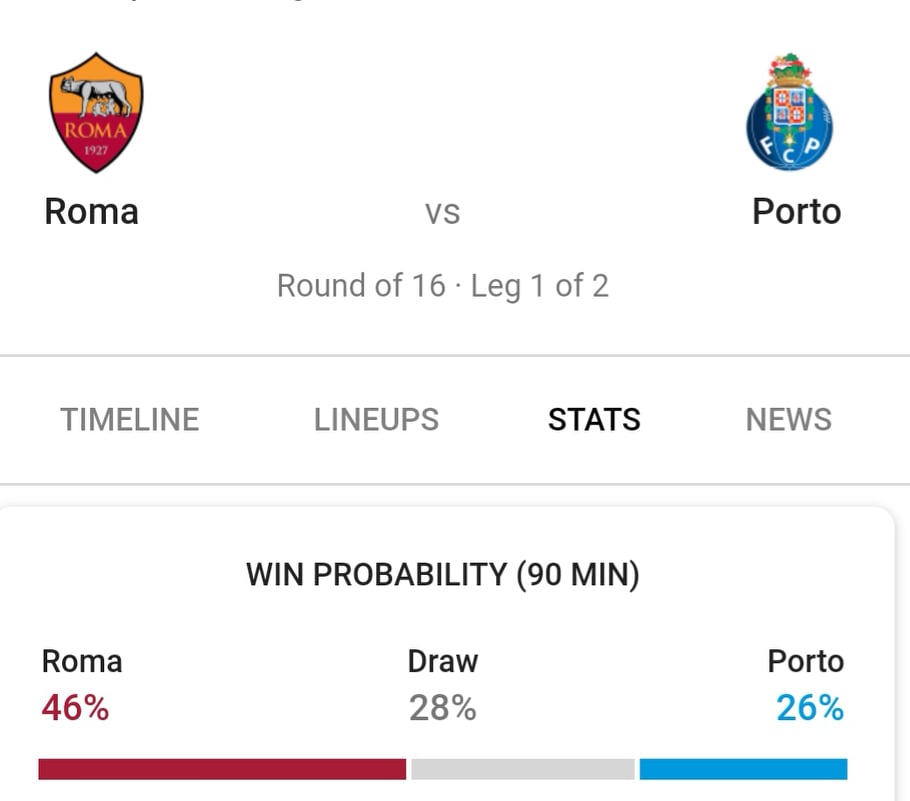Switch to the LINEUPS tab
The width and height of the screenshot is (910, 801).
[x=376, y=420]
